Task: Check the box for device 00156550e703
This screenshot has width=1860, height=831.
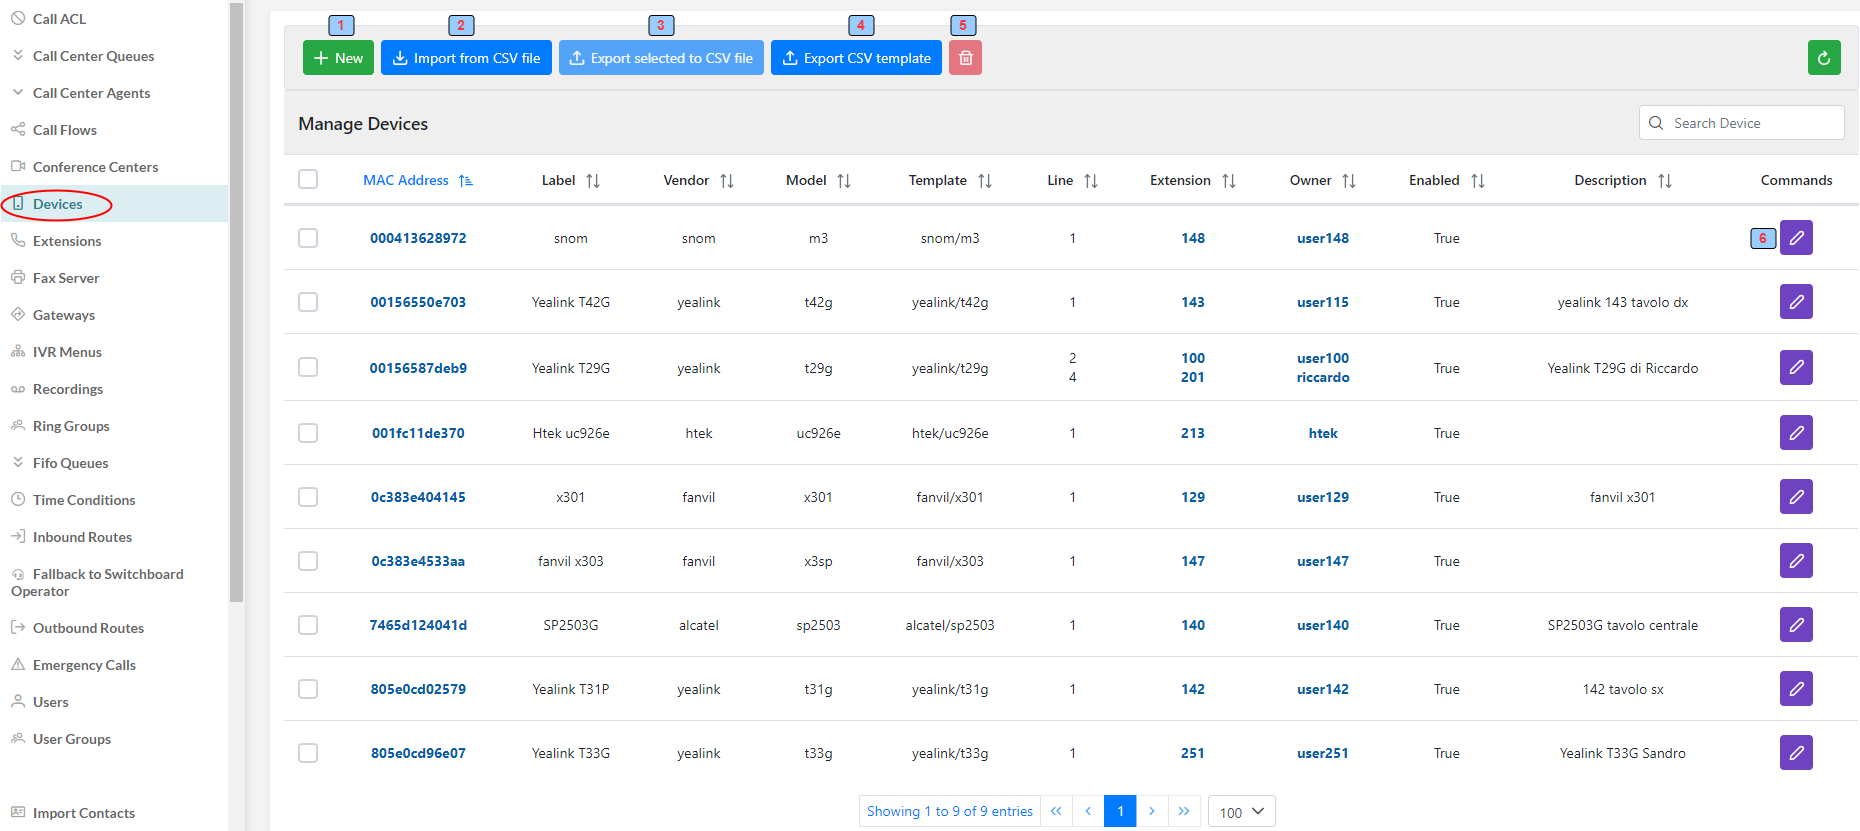Action: (308, 302)
